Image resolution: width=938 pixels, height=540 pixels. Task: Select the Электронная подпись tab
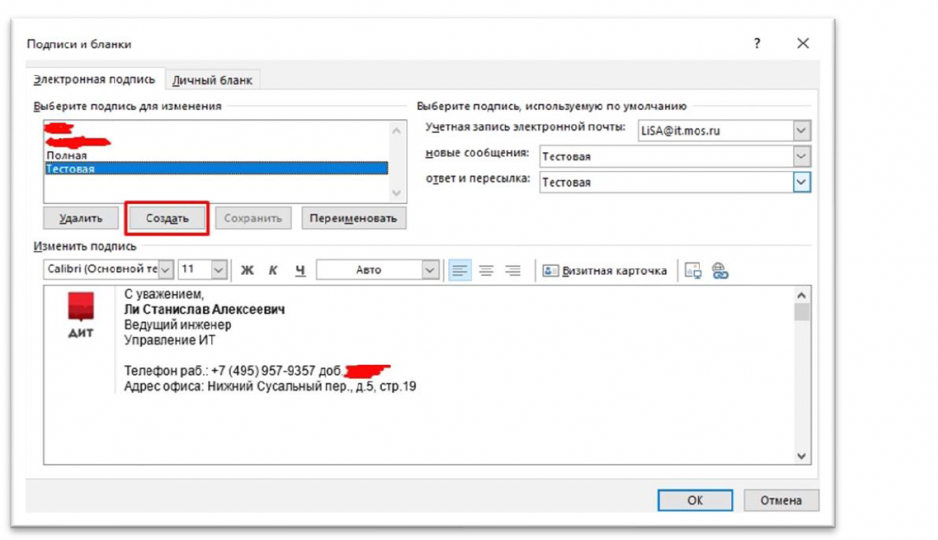tap(94, 79)
